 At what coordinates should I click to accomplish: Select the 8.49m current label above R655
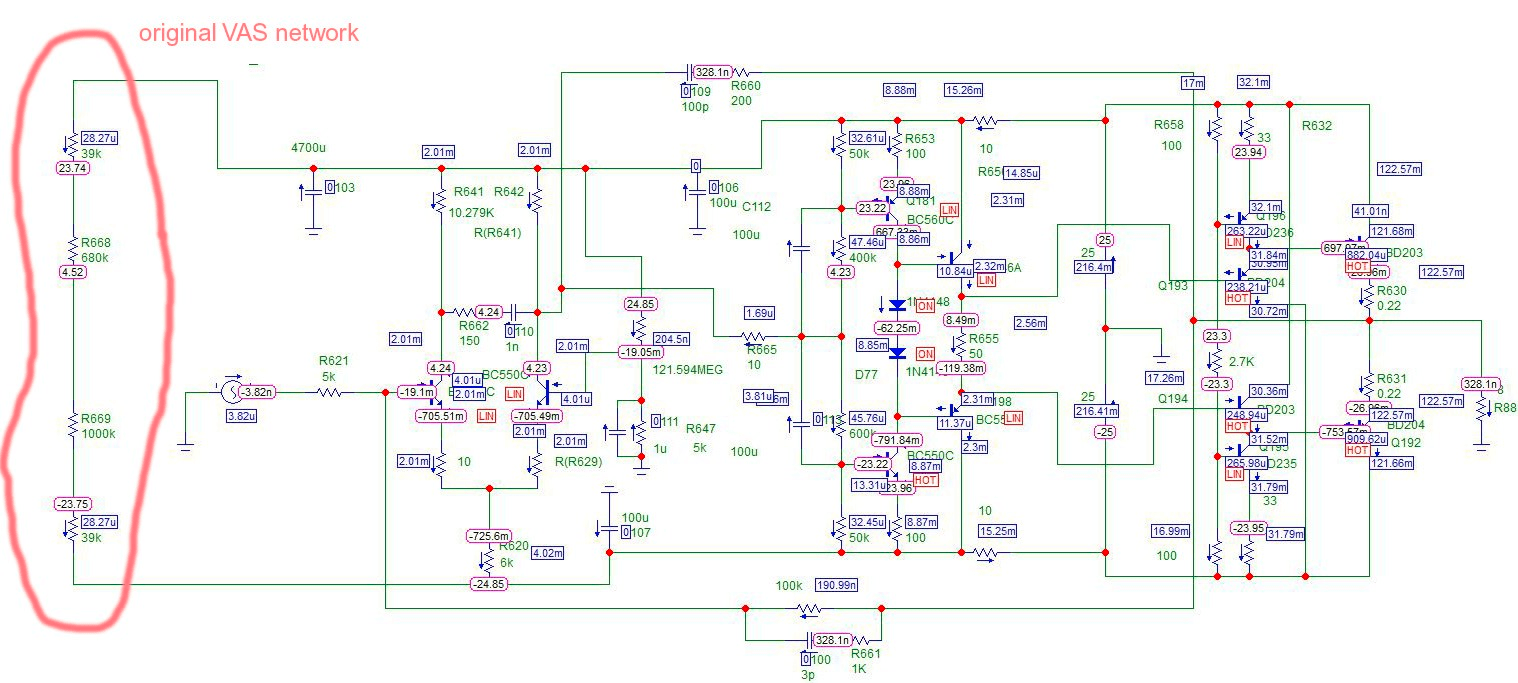point(961,320)
